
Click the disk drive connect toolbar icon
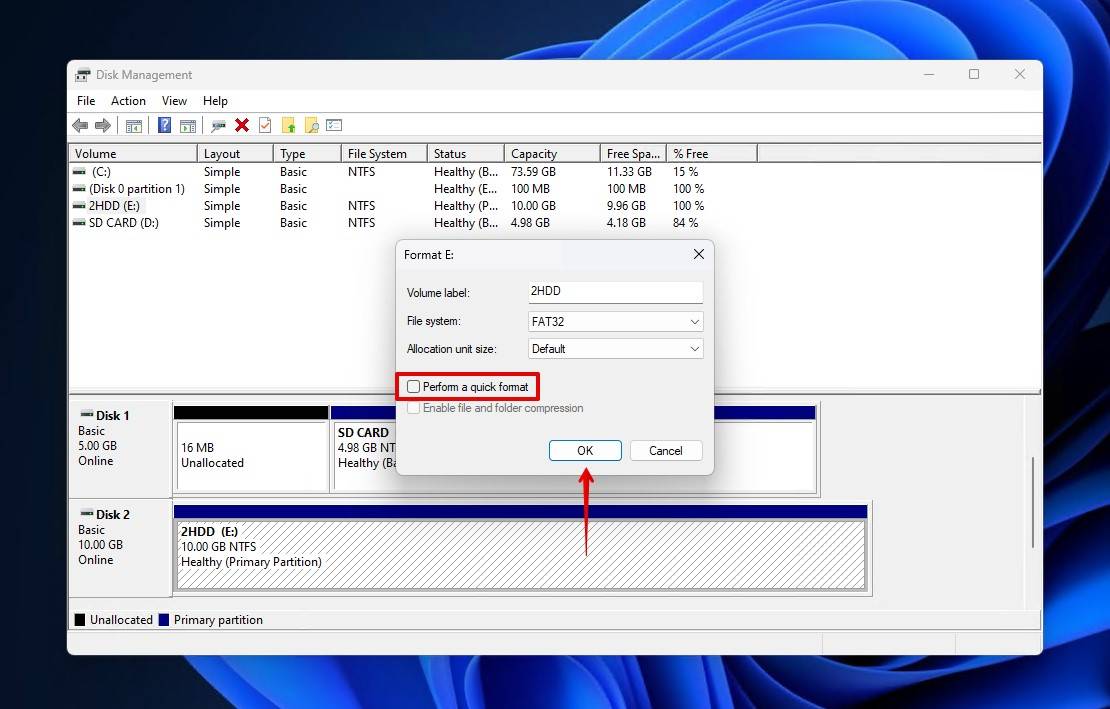click(x=218, y=125)
